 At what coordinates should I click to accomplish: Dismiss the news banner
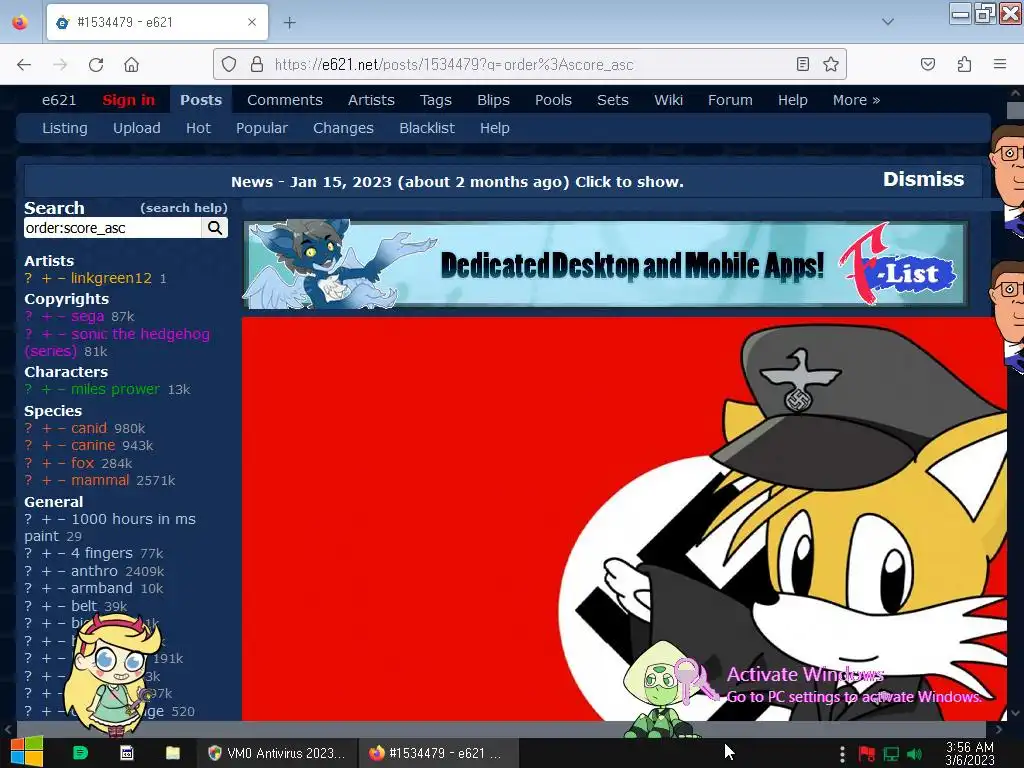[x=923, y=180]
